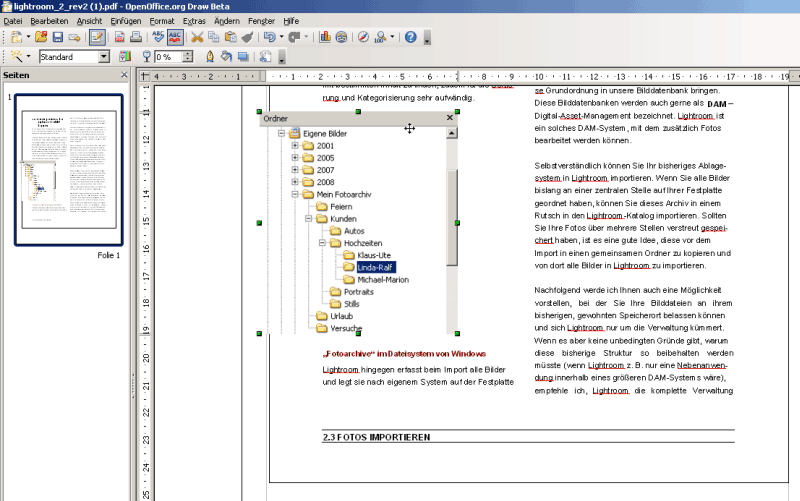Screen dimensions: 800x501
Task: Select the Folie 1 page thumbnail
Action: pyautogui.click(x=69, y=171)
